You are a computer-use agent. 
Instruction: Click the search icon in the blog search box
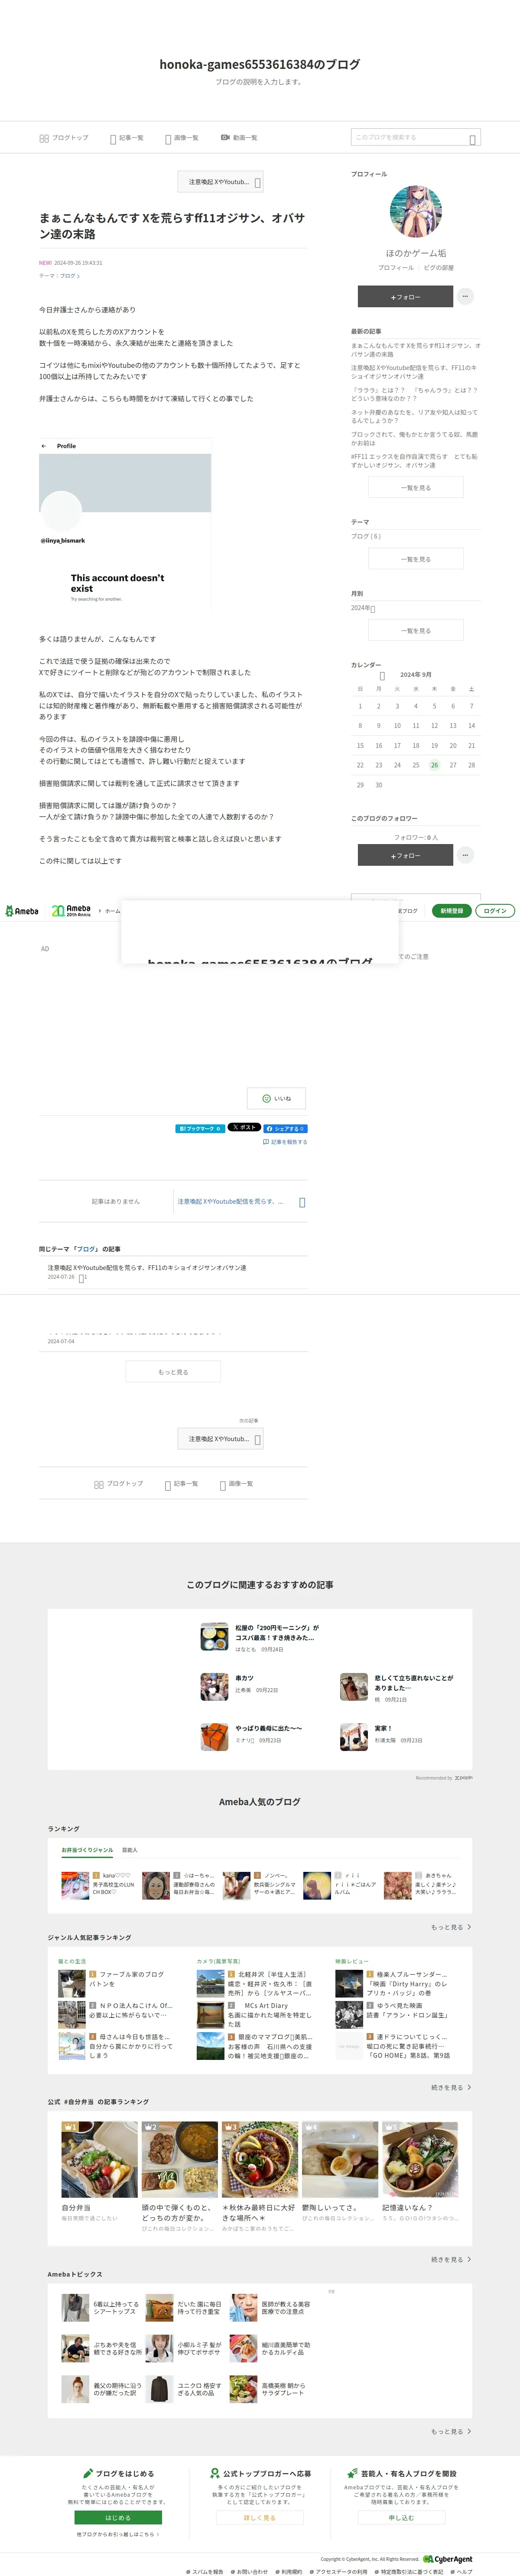(473, 139)
